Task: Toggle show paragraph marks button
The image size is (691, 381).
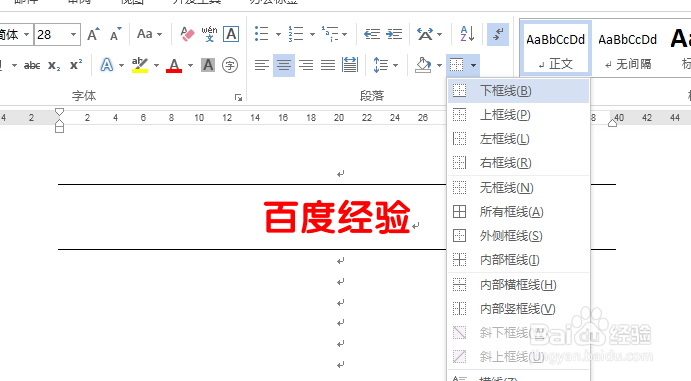Action: [498, 34]
